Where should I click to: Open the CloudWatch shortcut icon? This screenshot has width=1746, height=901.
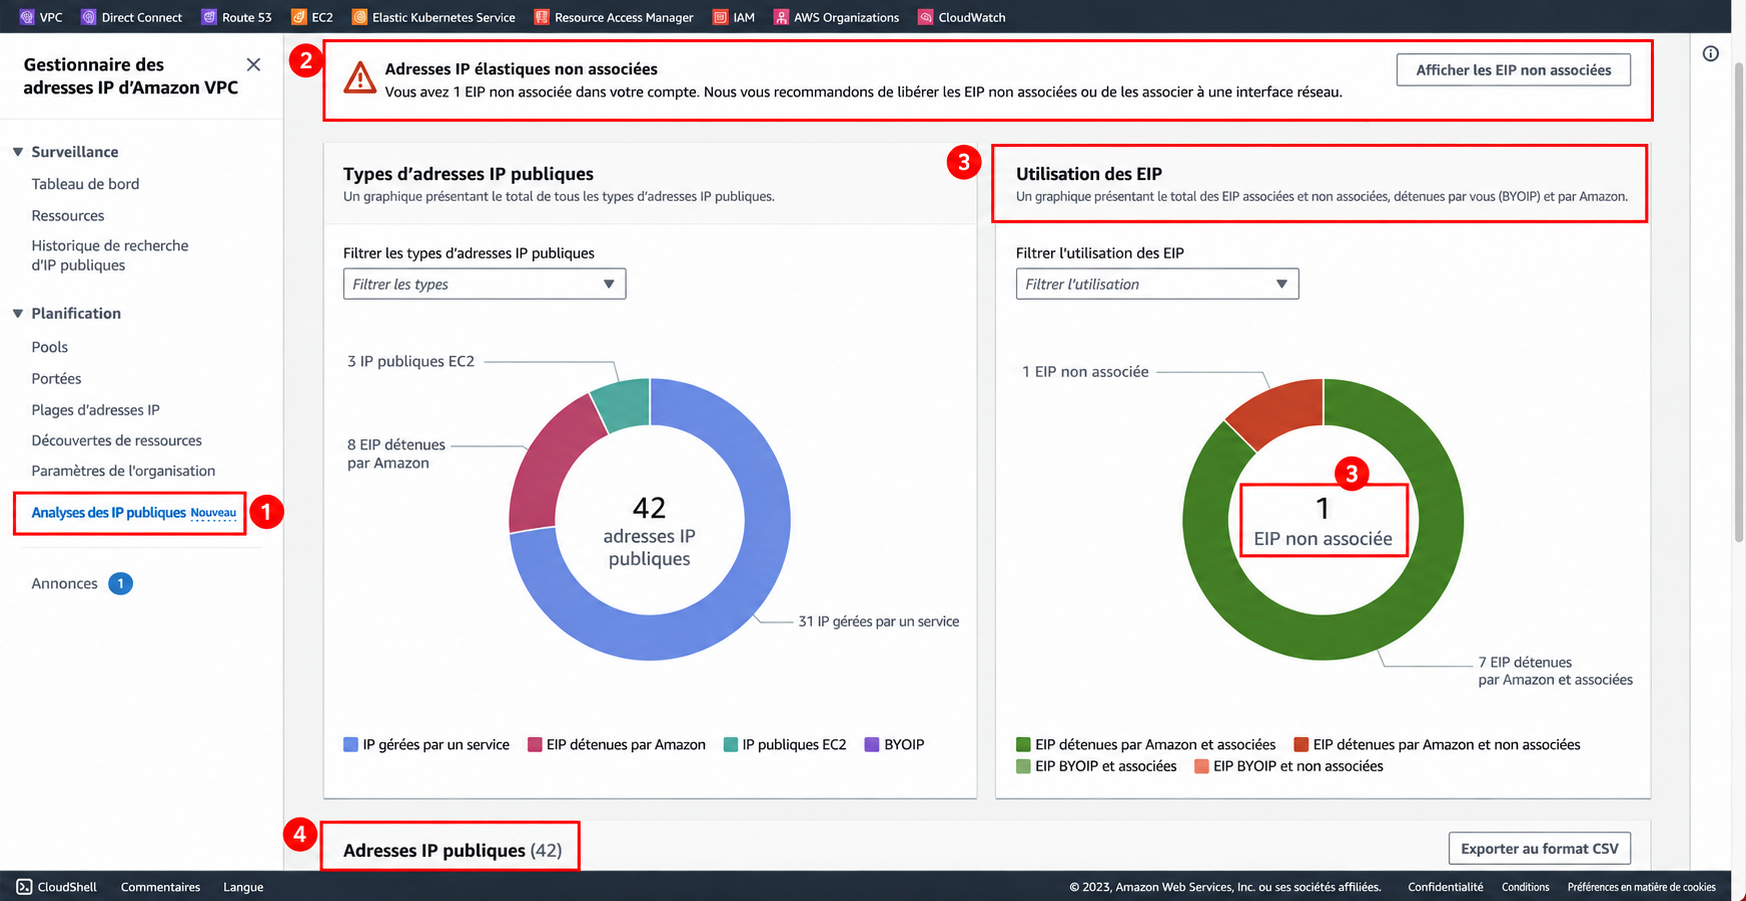[926, 17]
